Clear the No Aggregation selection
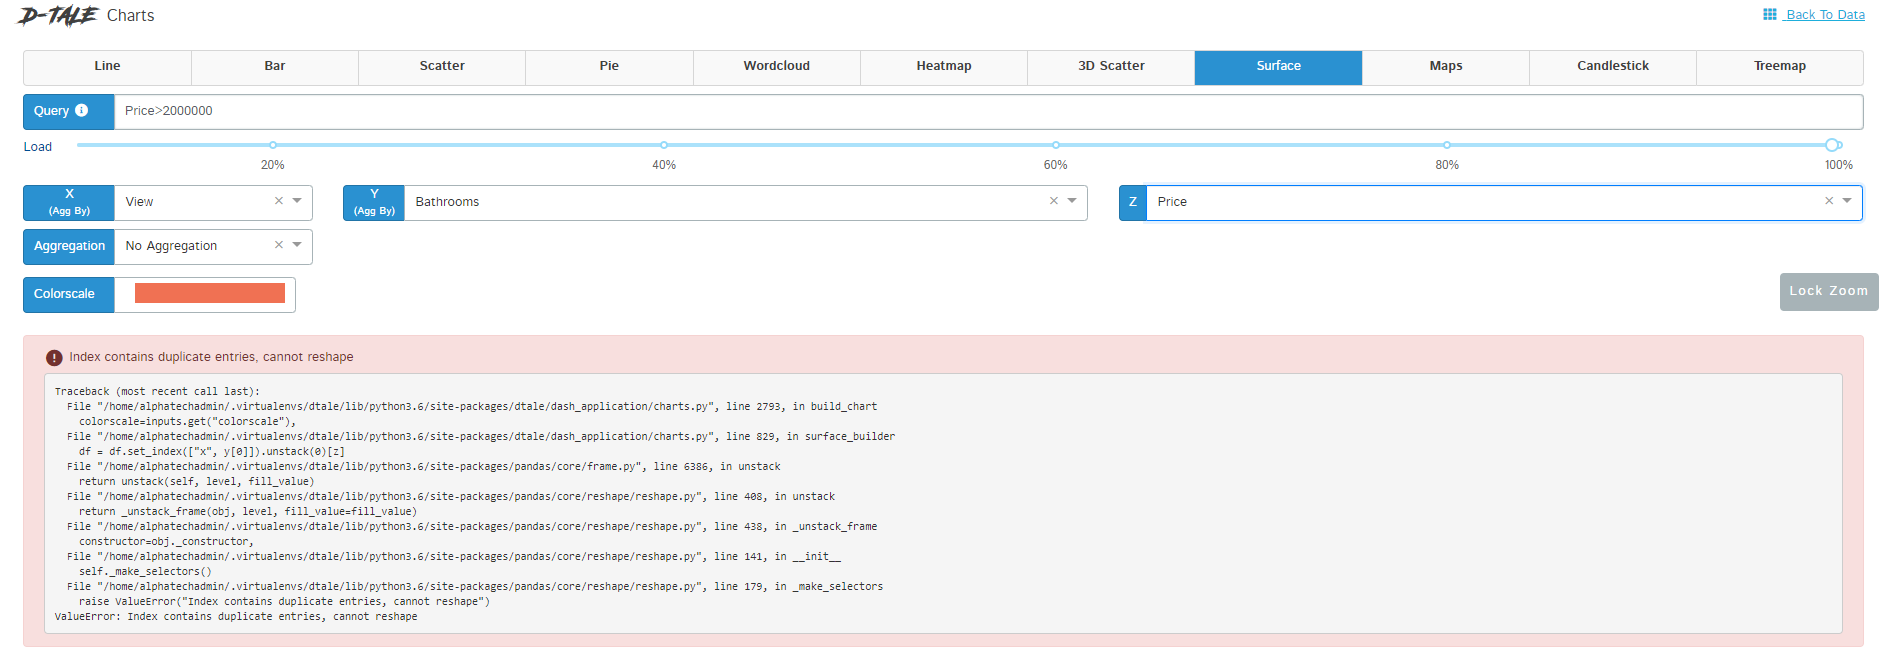This screenshot has height=665, width=1881. coord(279,245)
